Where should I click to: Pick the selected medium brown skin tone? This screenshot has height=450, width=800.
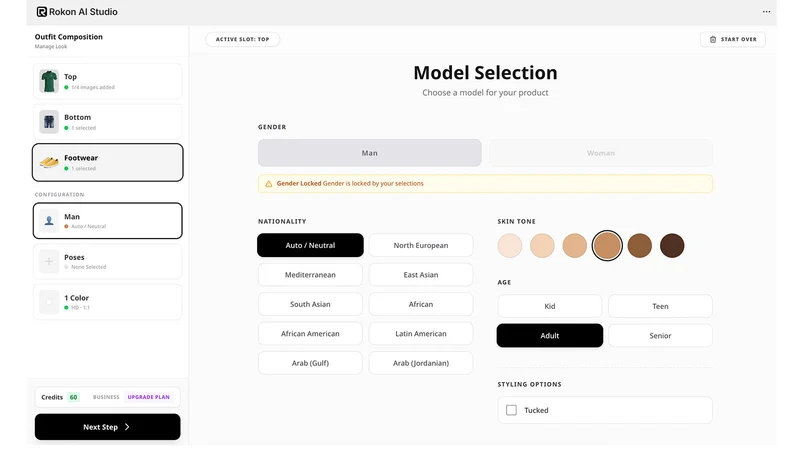(607, 246)
